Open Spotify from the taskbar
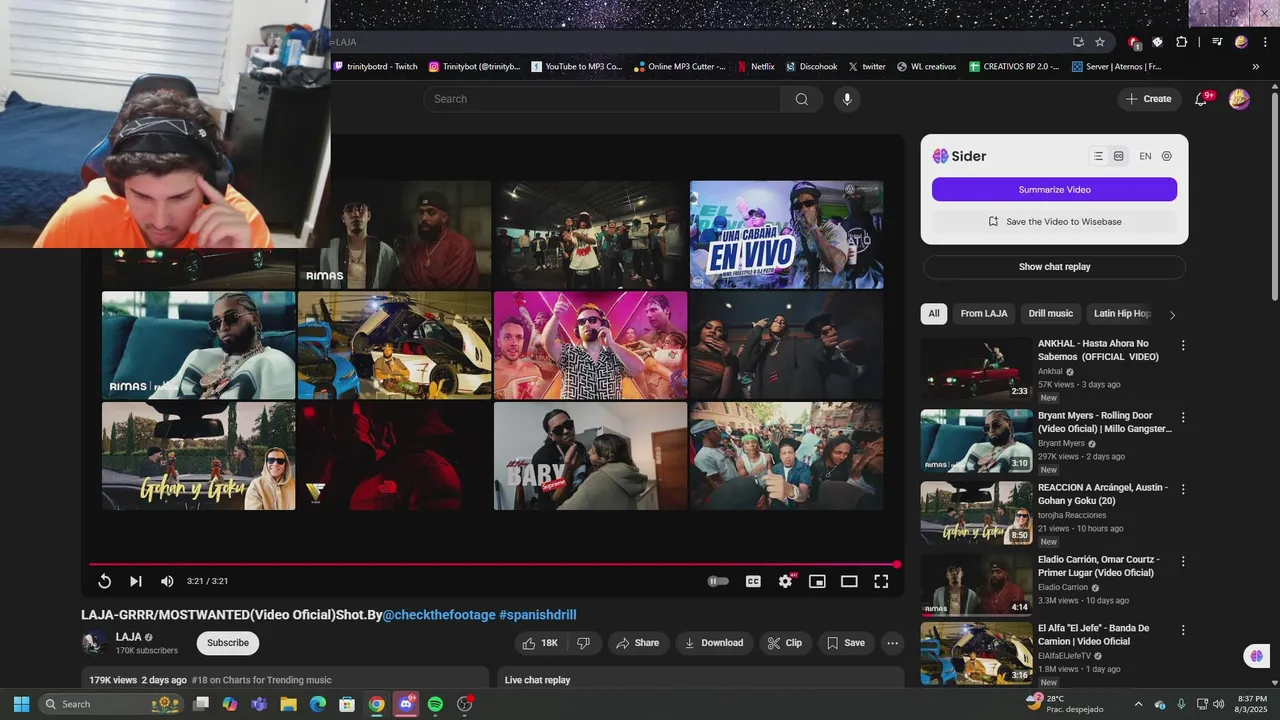 pos(435,704)
